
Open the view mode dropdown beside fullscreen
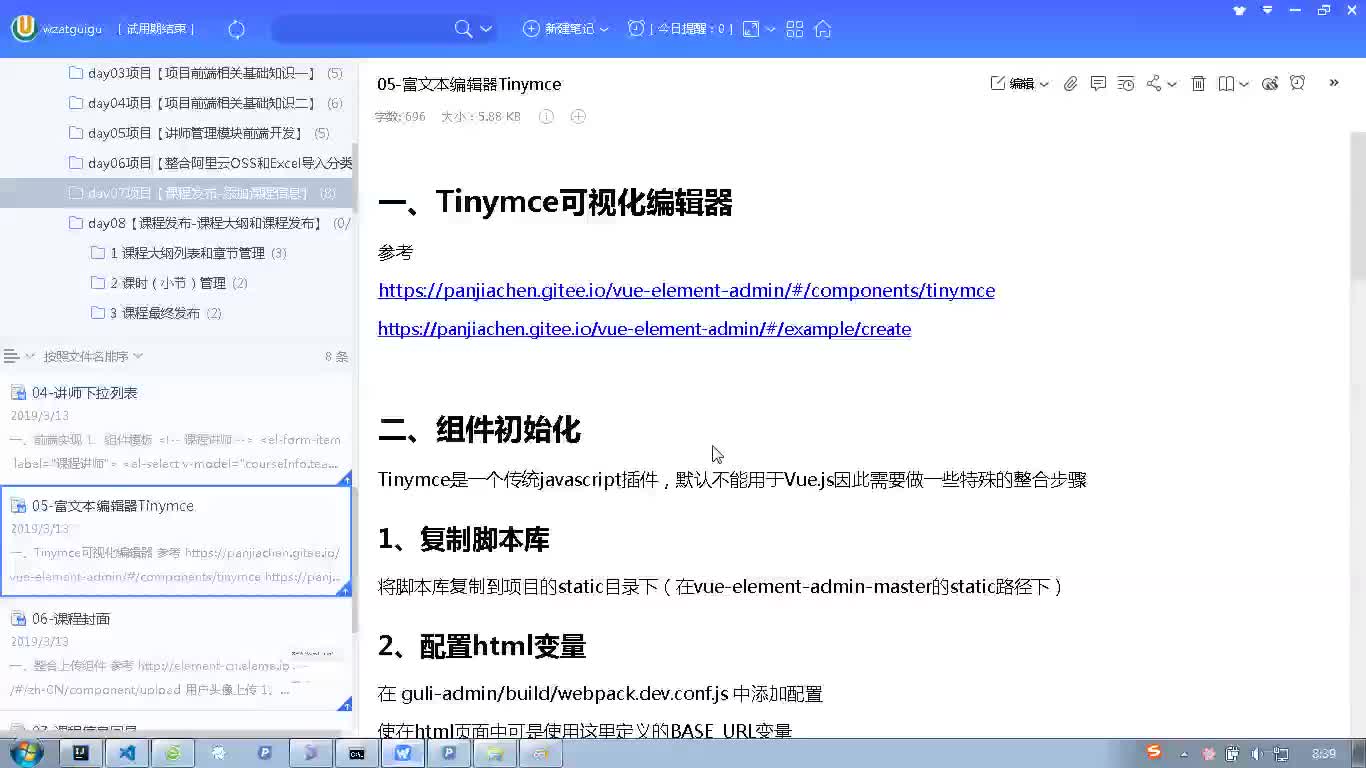(x=770, y=29)
